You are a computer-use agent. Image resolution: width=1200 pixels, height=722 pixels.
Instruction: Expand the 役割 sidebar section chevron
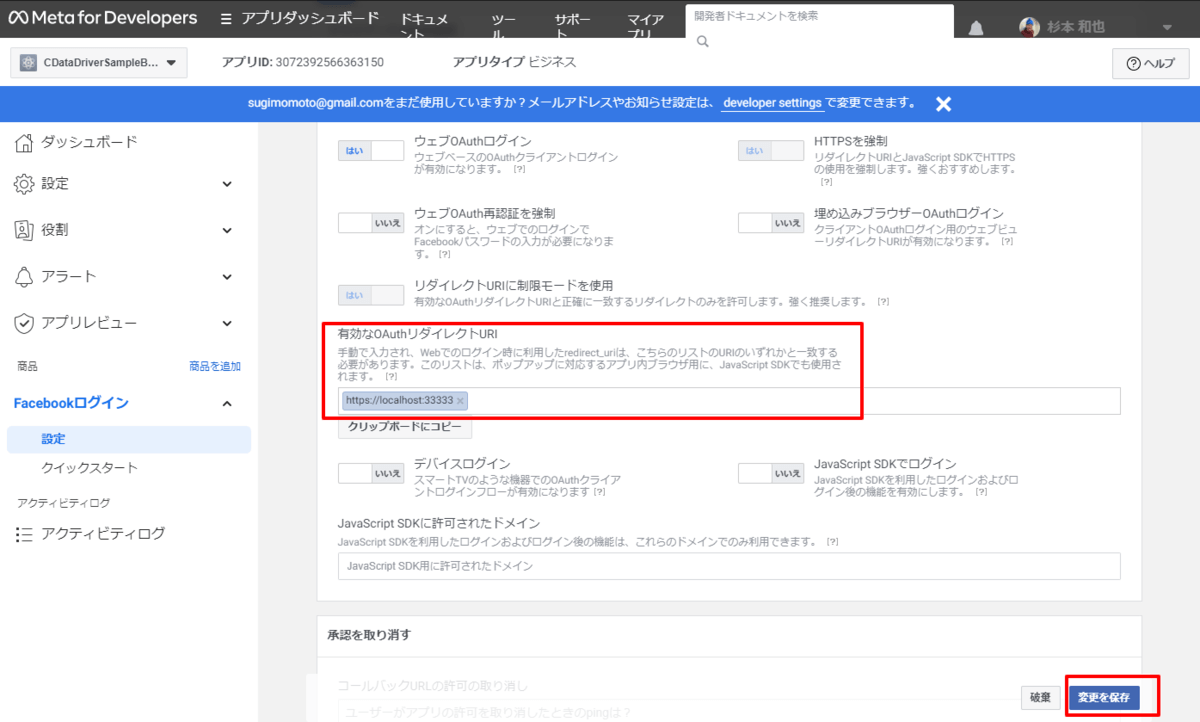(x=227, y=230)
